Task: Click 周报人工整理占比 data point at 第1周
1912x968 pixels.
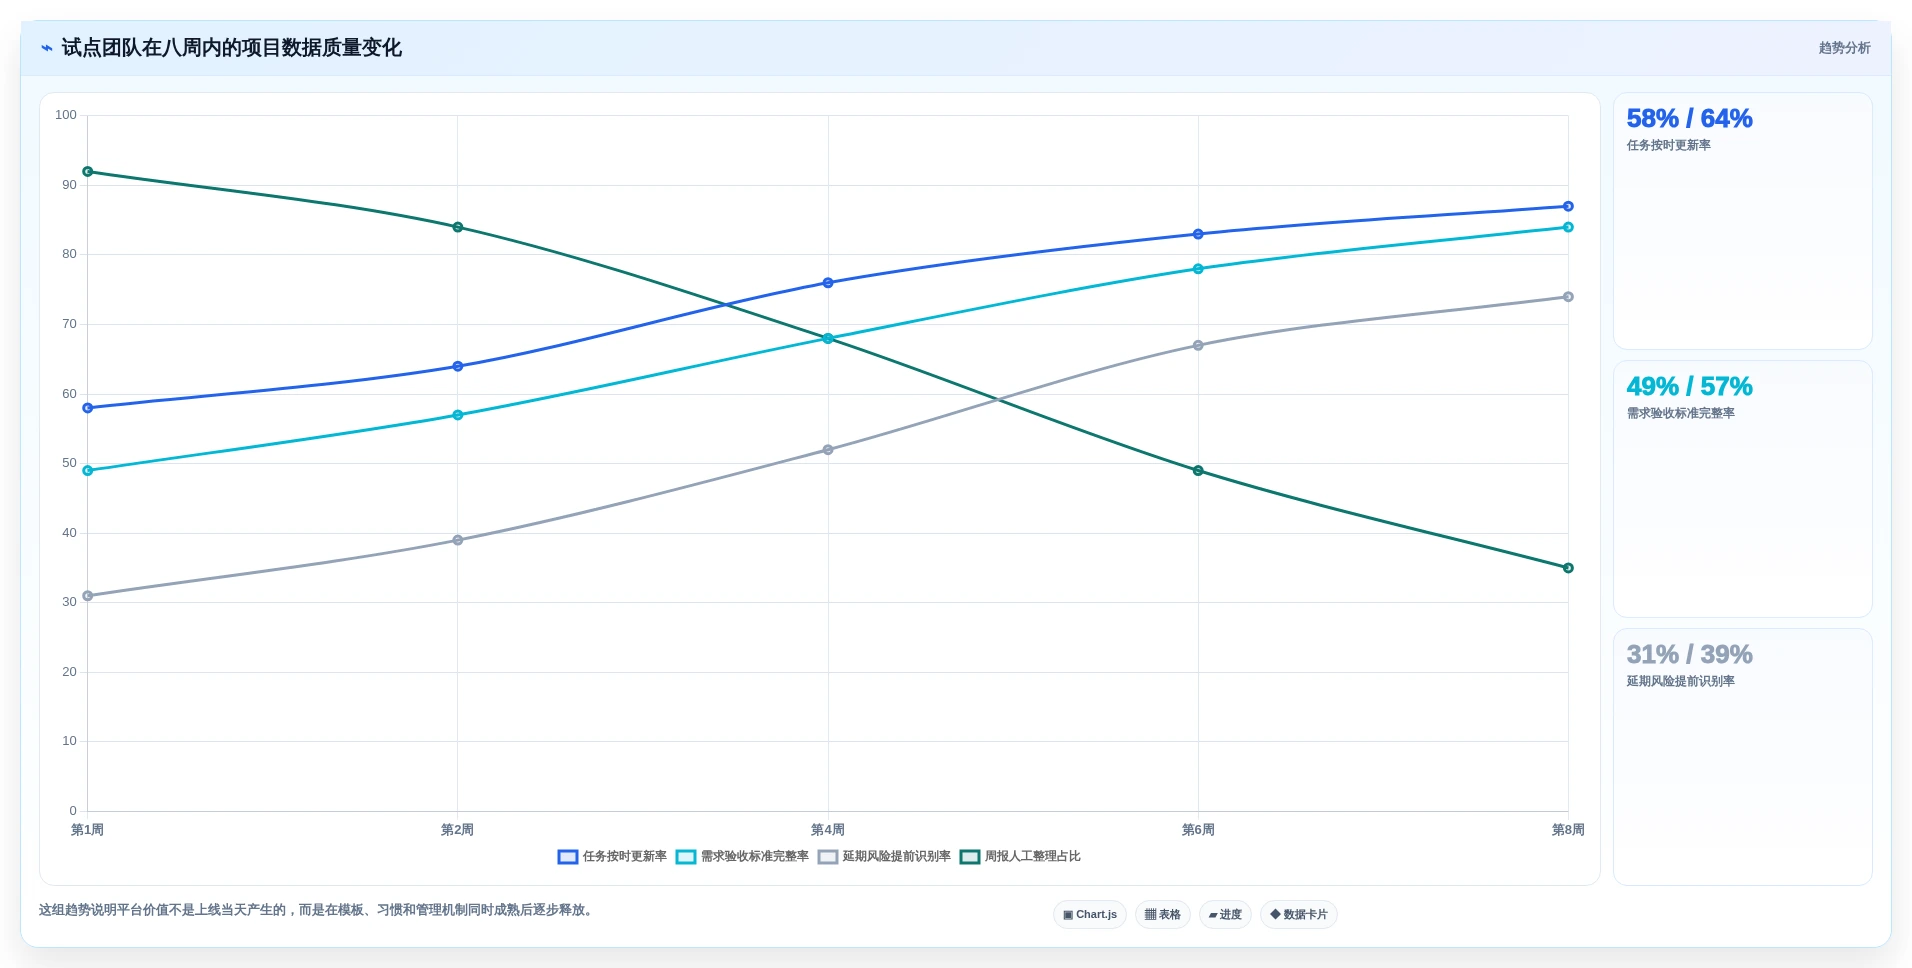Action: [x=88, y=172]
